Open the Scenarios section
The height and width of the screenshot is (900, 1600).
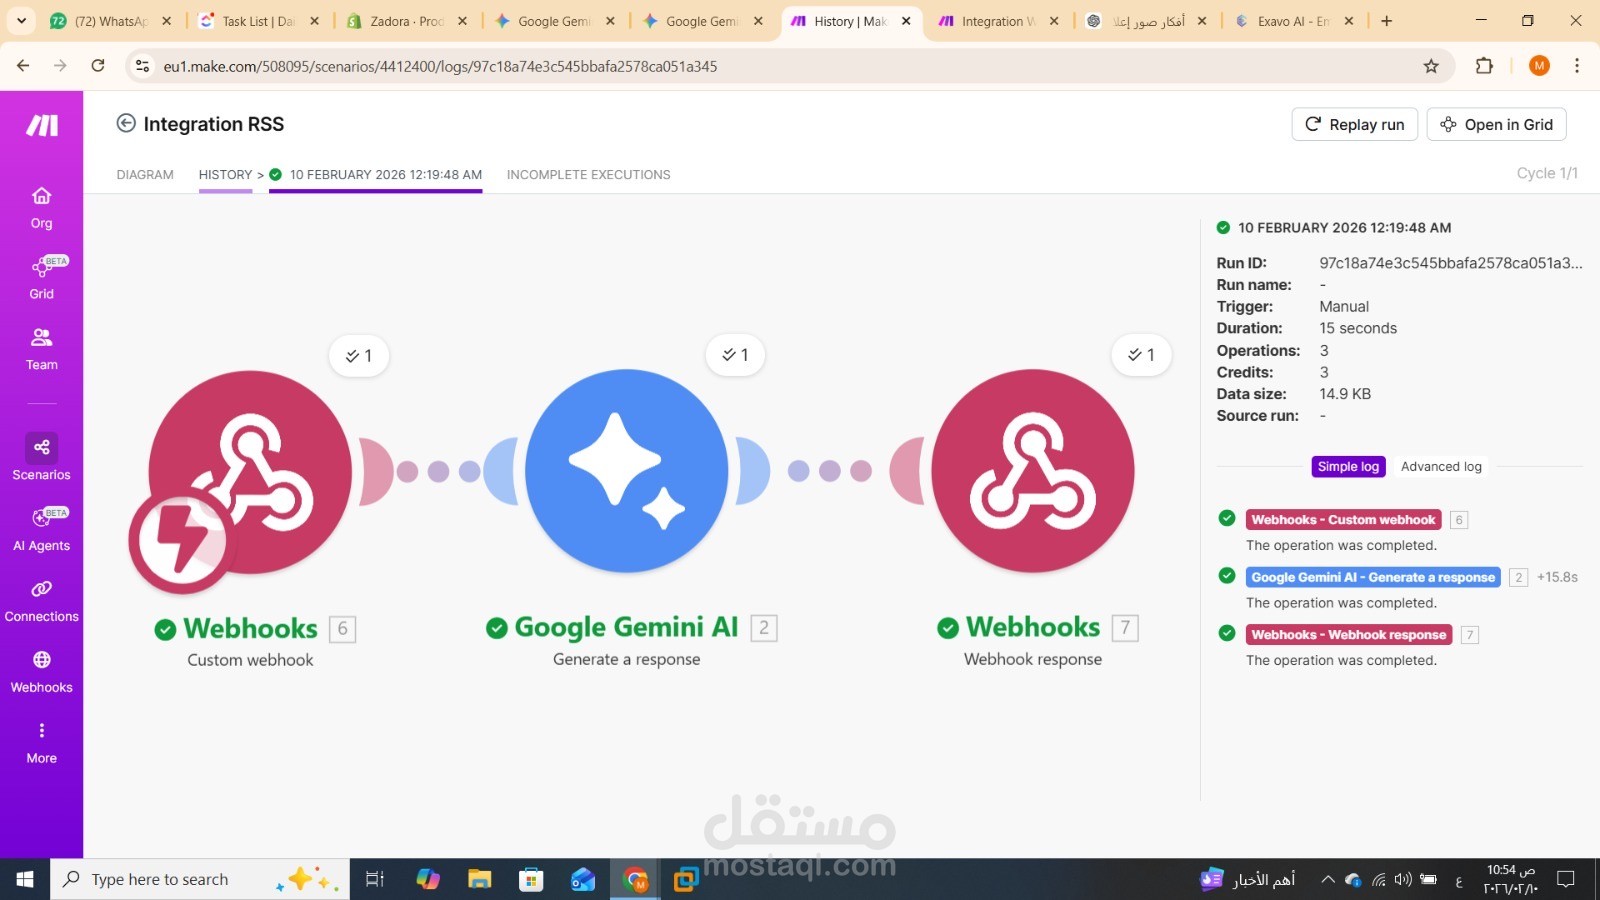tap(41, 458)
